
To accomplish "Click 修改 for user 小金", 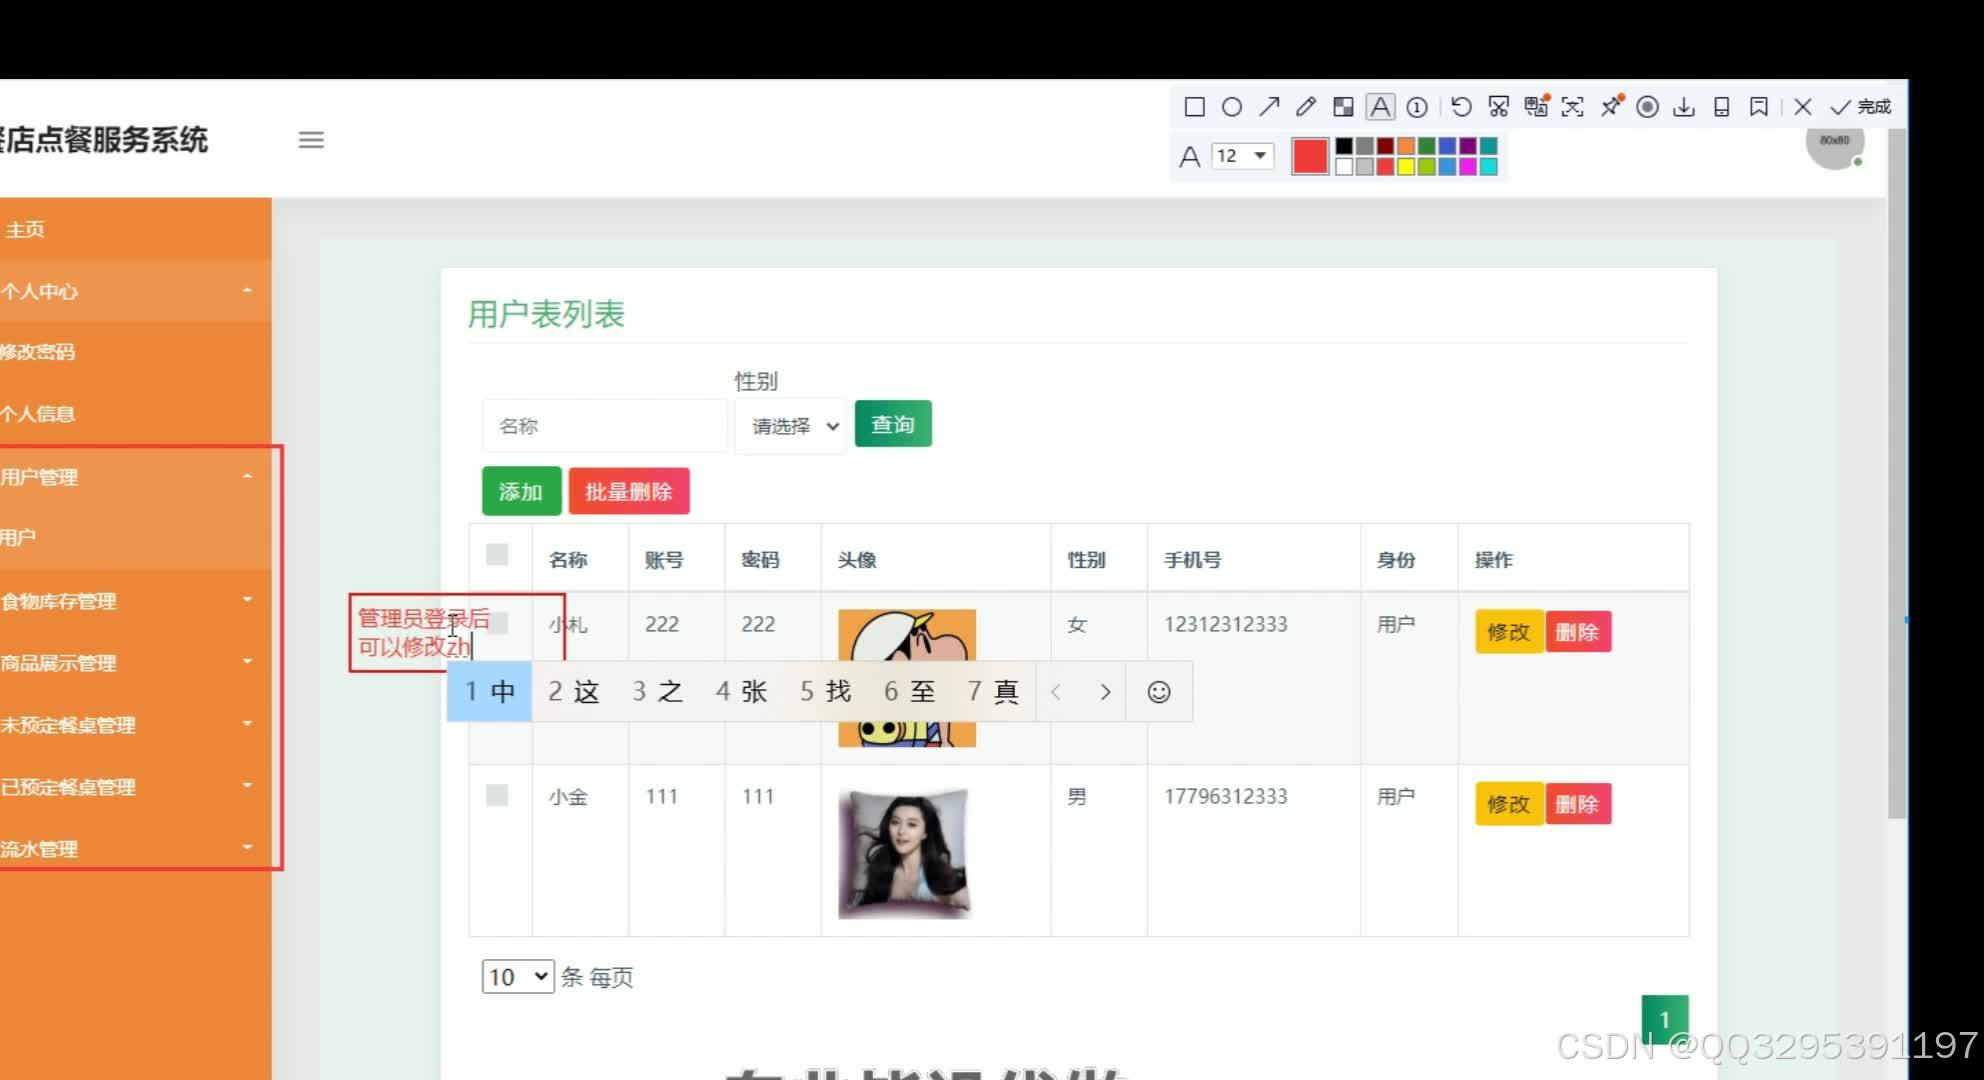I will click(1509, 804).
